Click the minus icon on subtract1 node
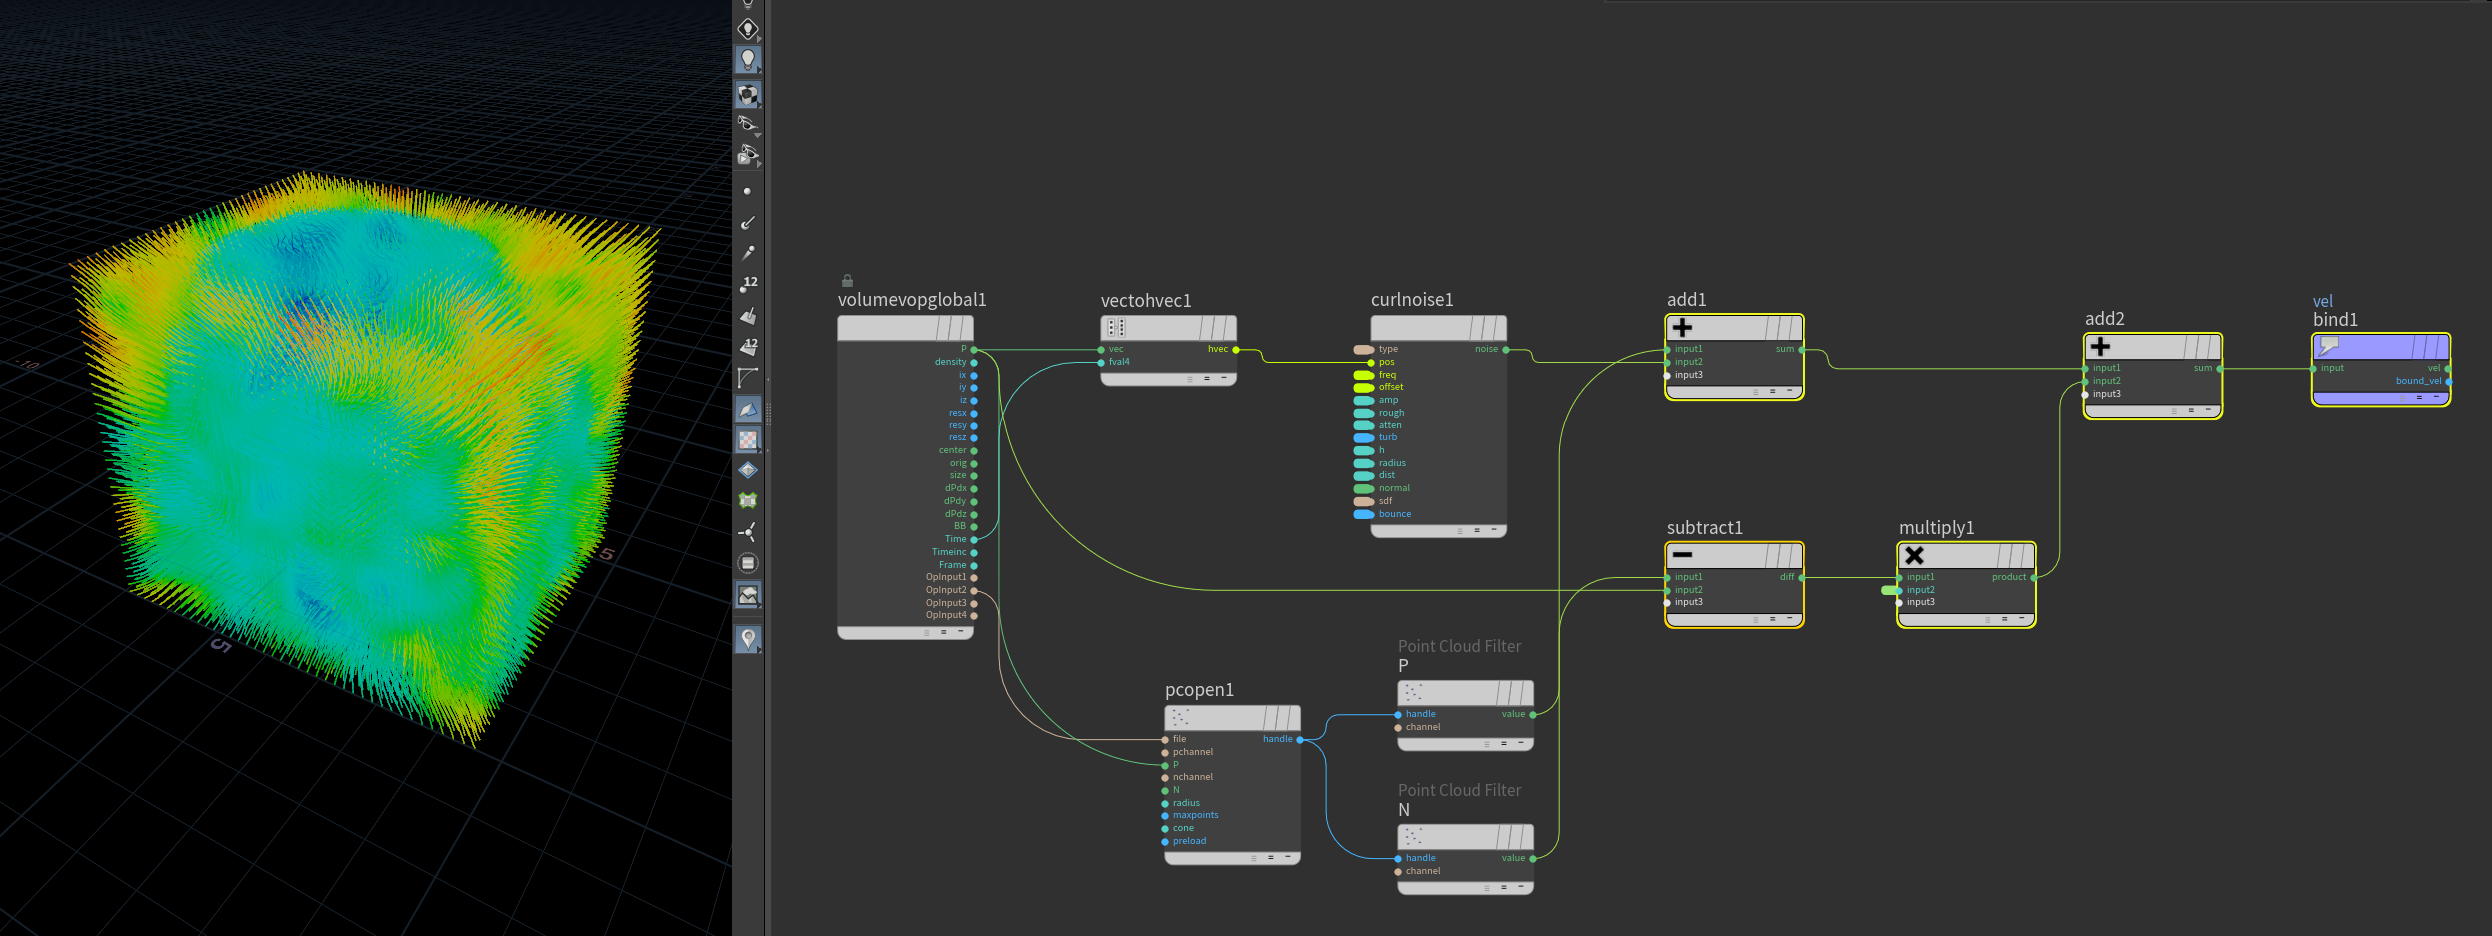2492x936 pixels. pos(1682,555)
